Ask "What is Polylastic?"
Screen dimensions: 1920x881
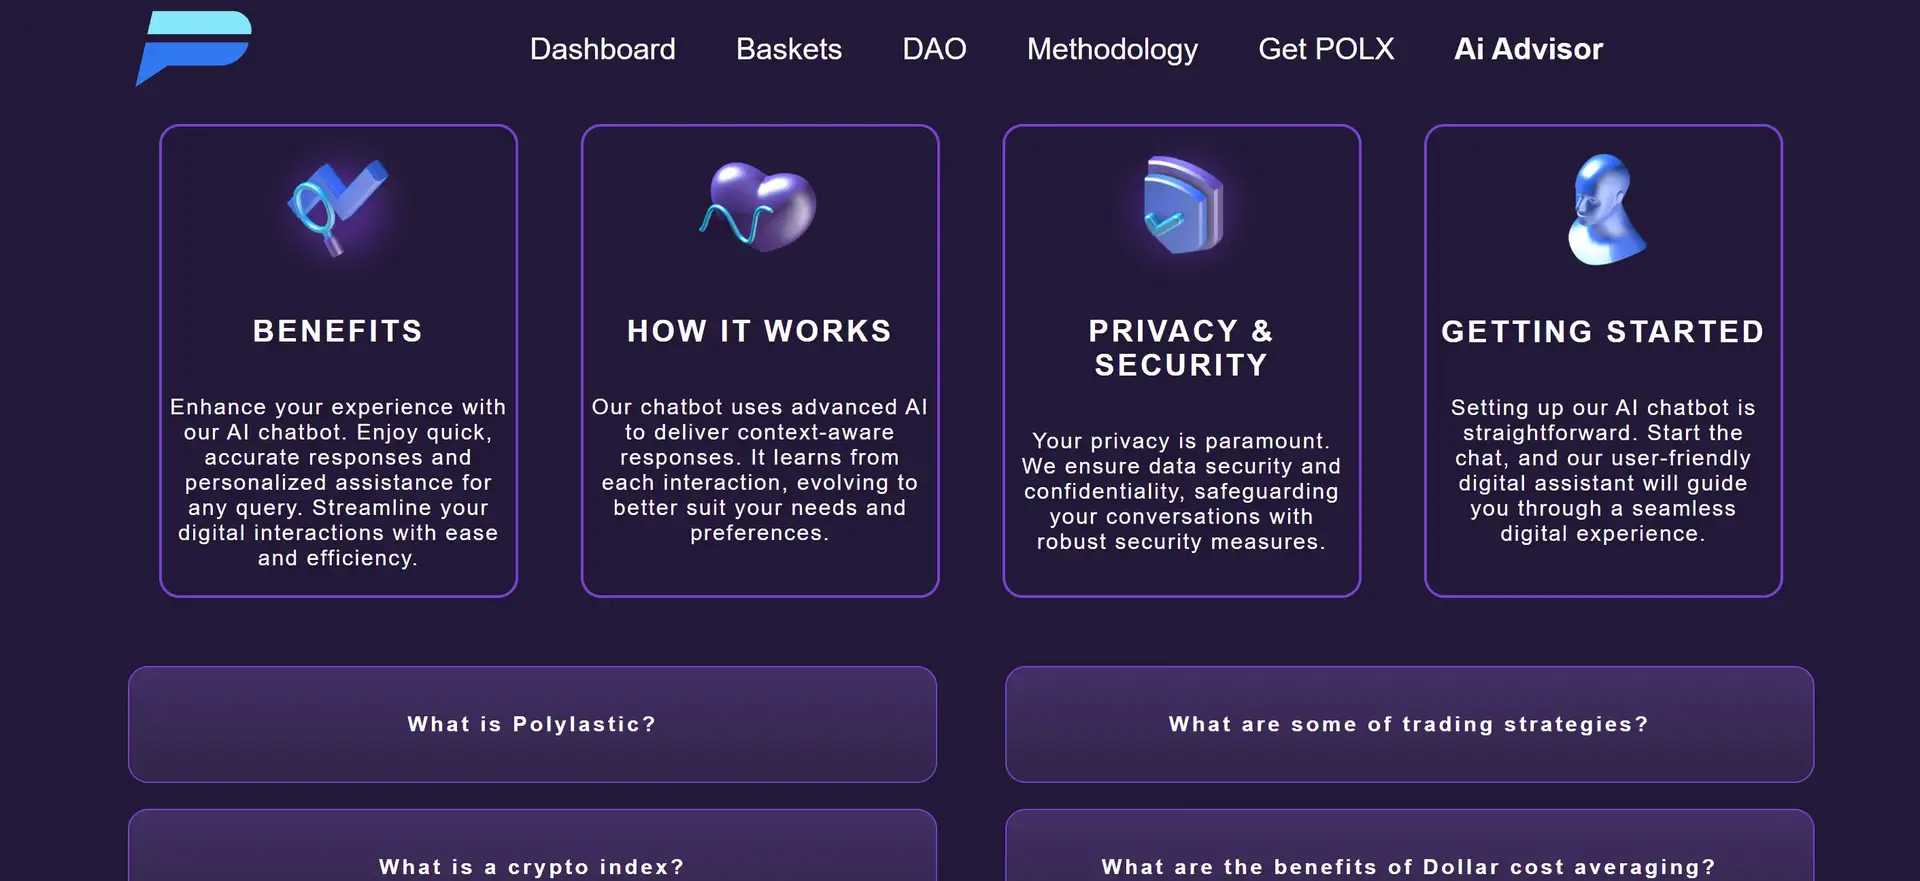532,724
